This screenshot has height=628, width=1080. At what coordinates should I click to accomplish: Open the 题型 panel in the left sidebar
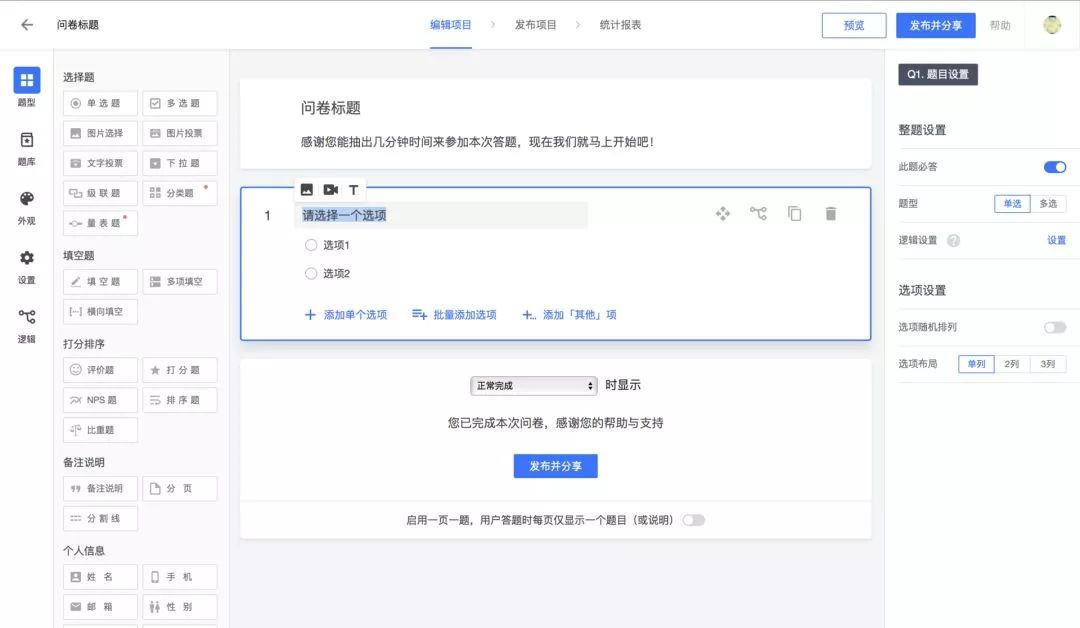25,87
